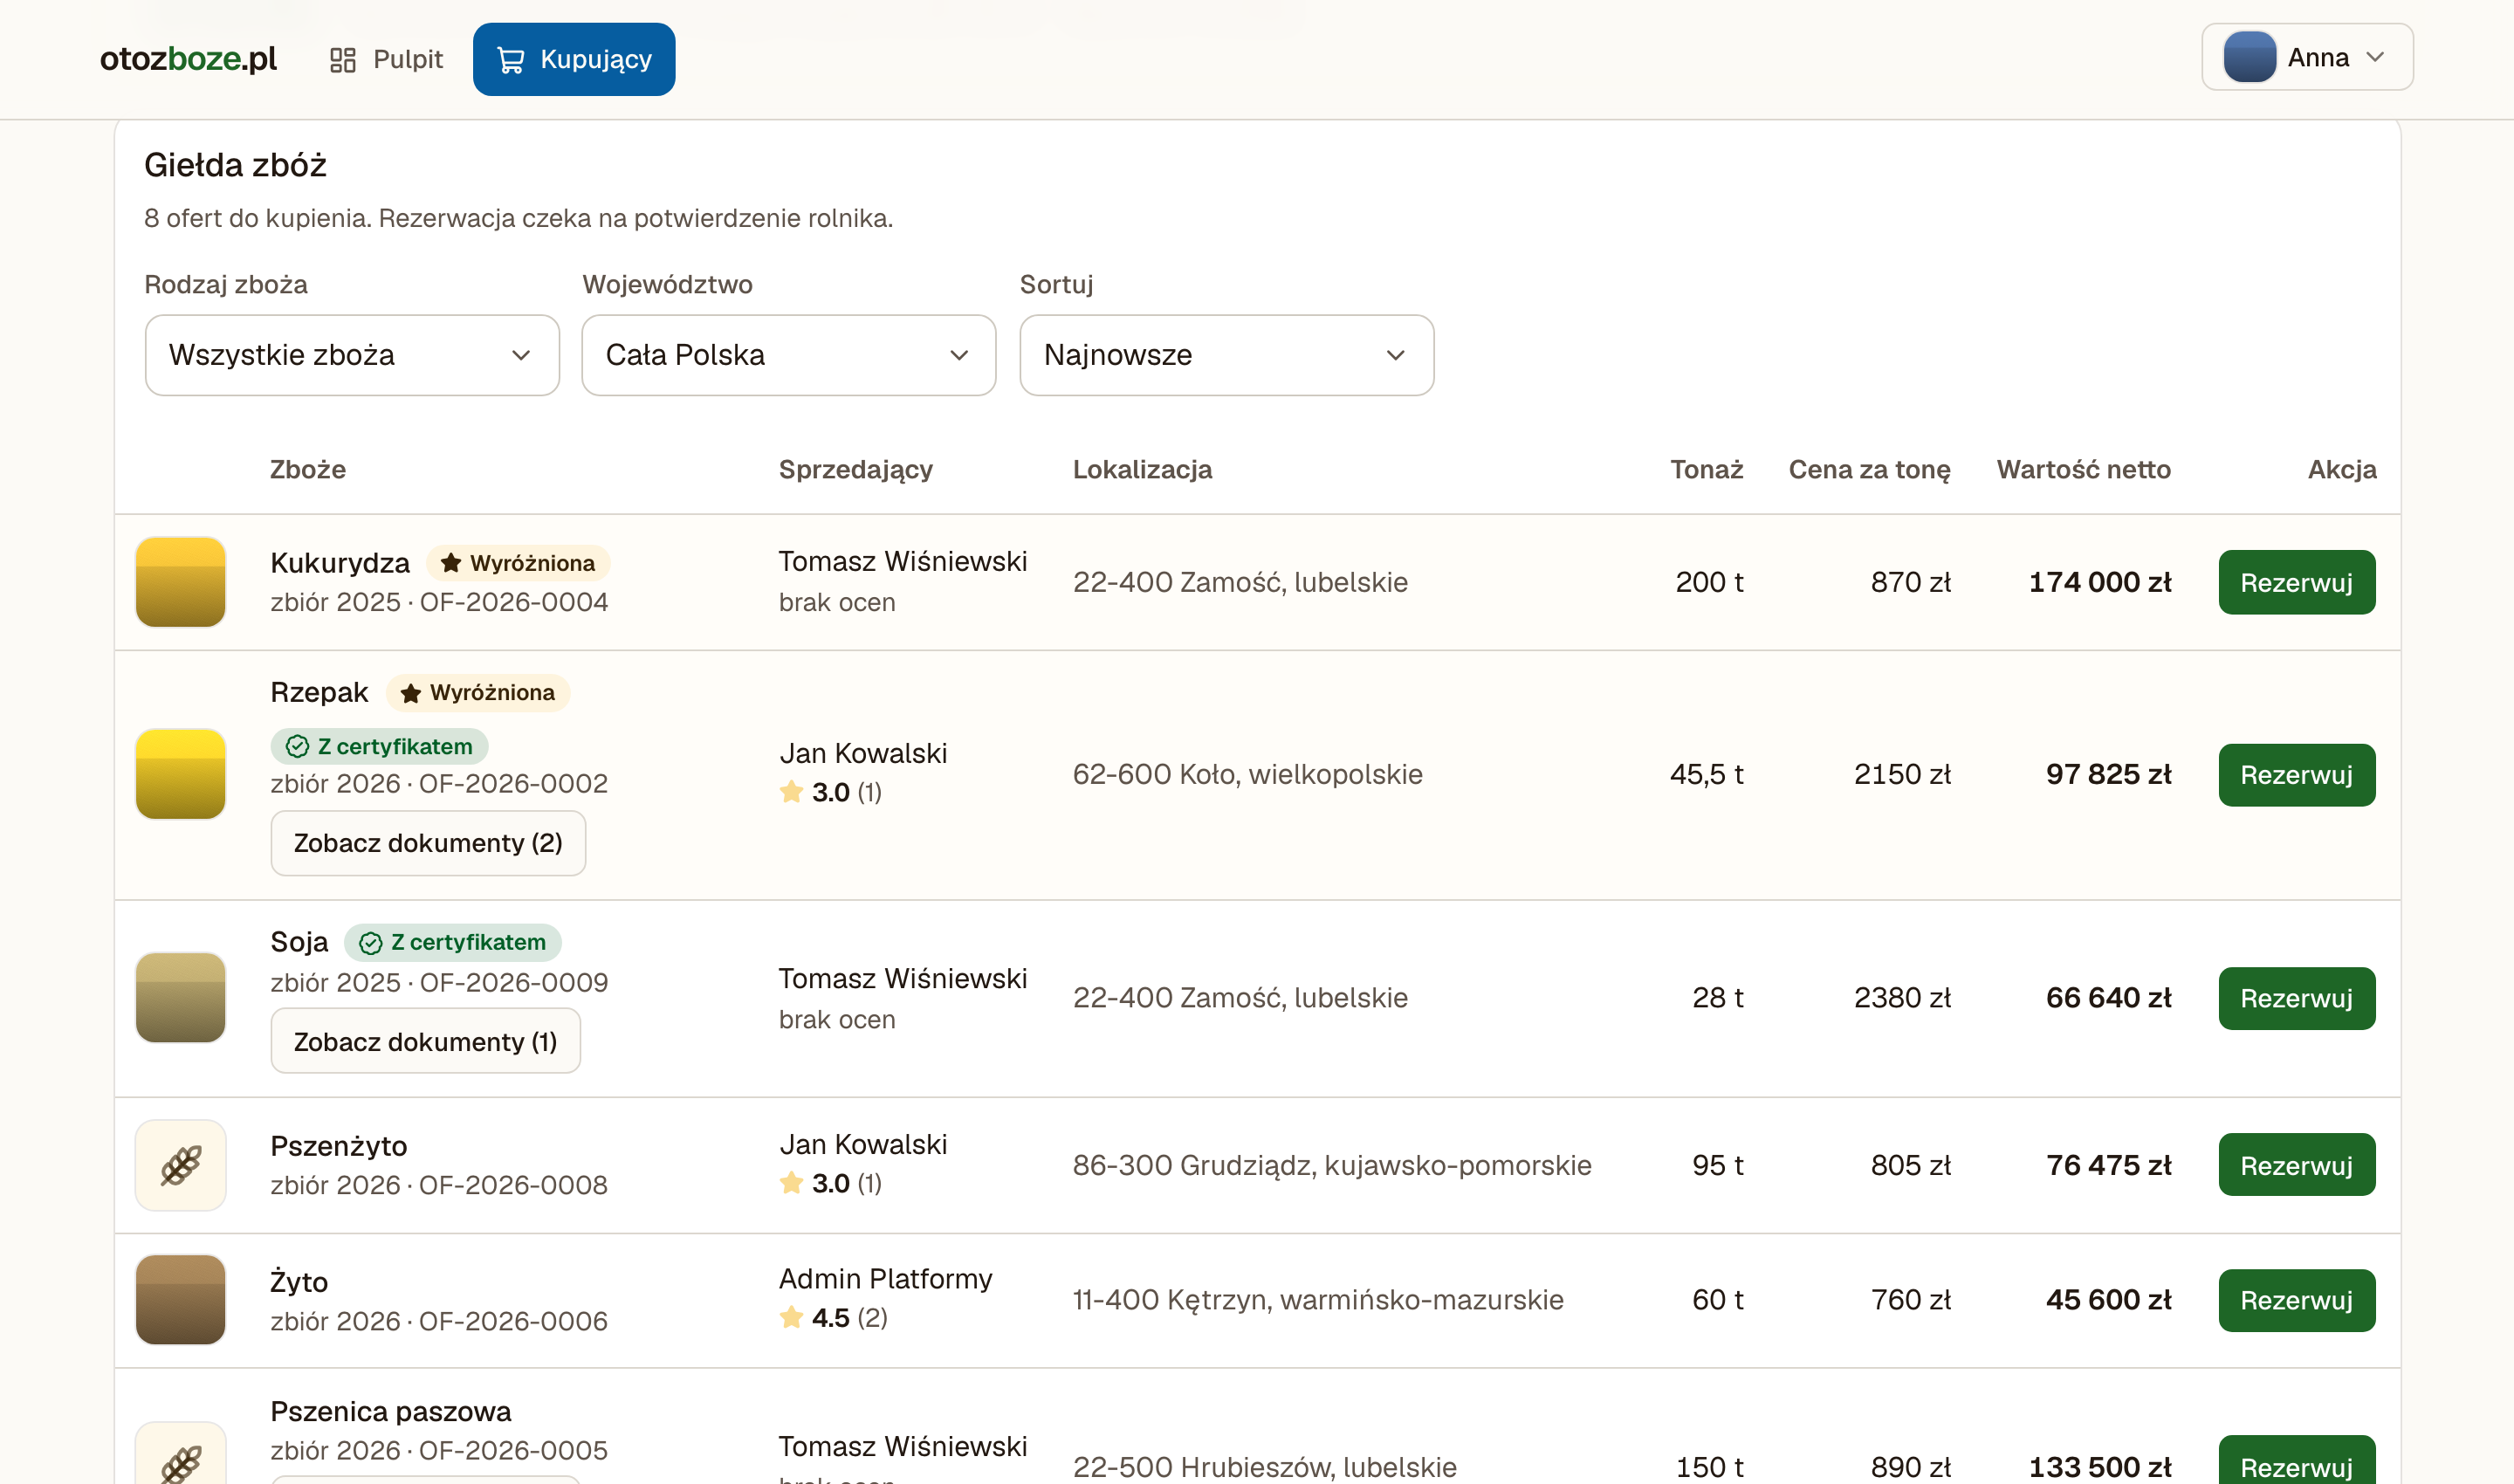This screenshot has height=1484, width=2514.
Task: Click location 86-300 Grudziądz, kujawsko-pomorskie
Action: pos(1332,1165)
